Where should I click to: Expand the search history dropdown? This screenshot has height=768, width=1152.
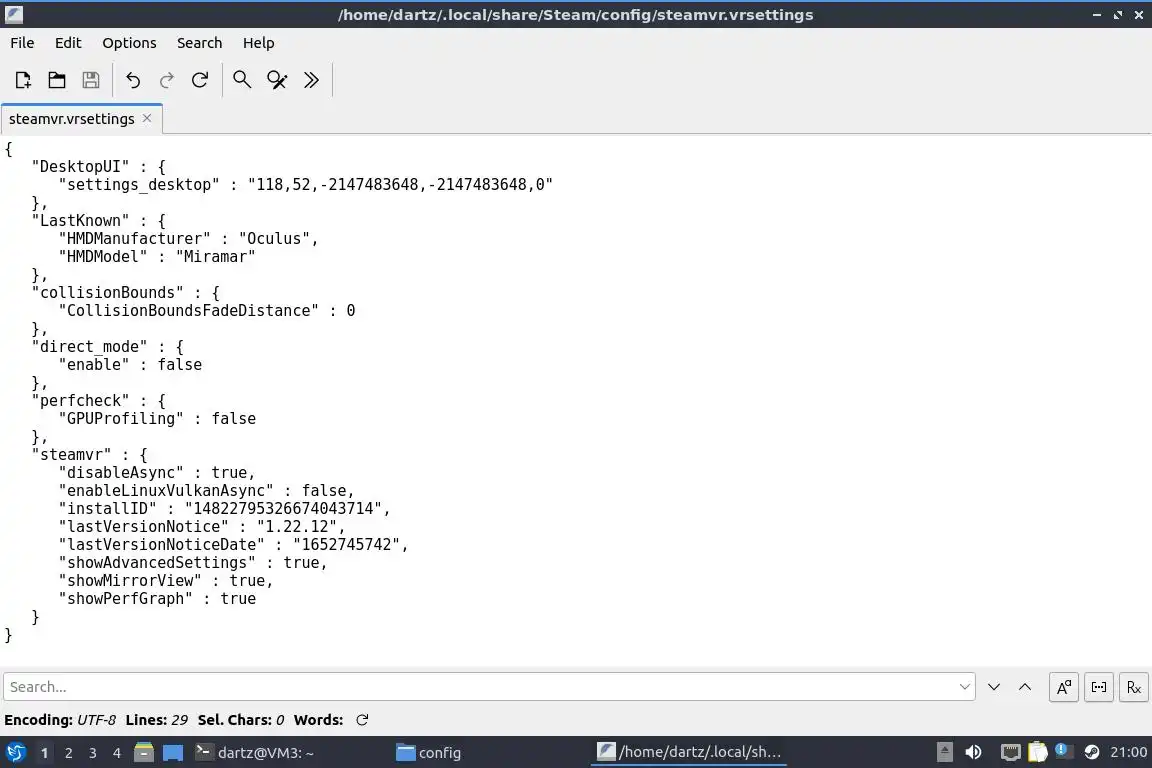pos(965,686)
